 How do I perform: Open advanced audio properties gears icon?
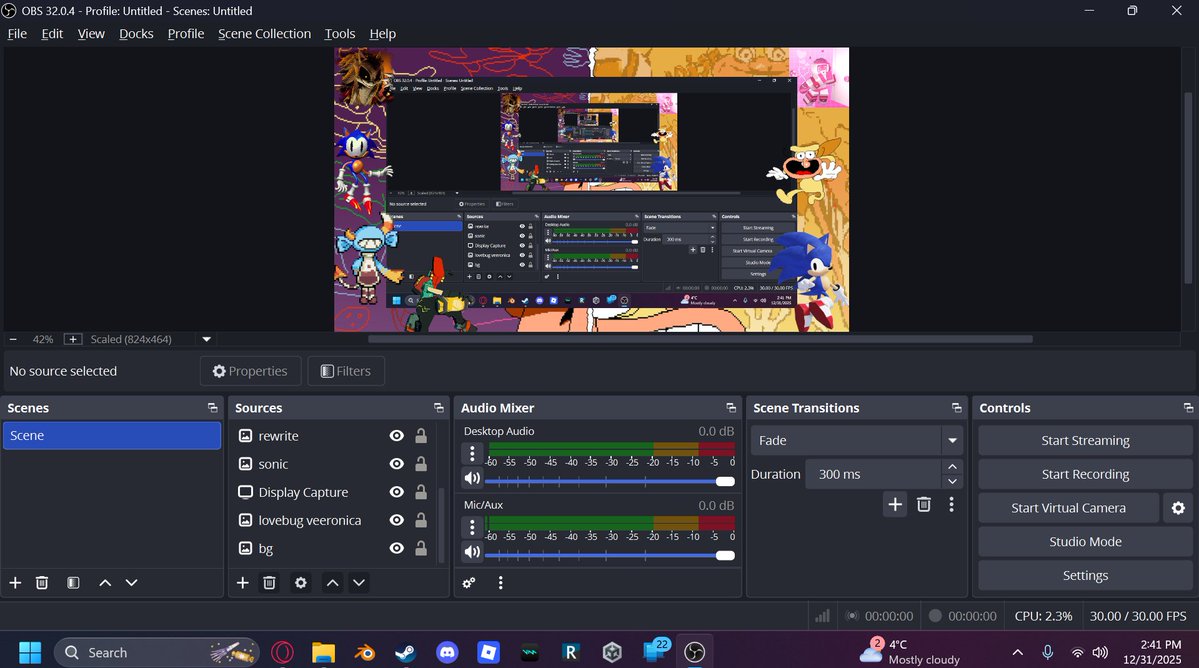pos(469,582)
